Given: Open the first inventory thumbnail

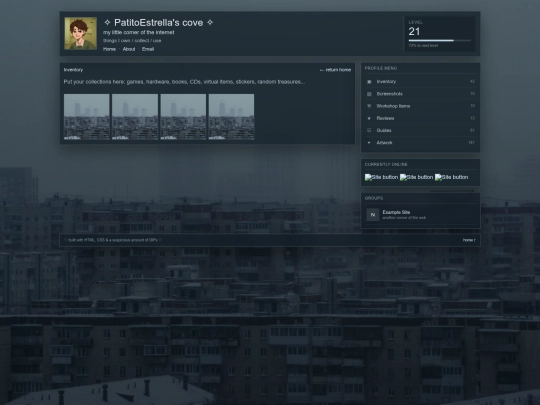Looking at the screenshot, I should coord(87,117).
